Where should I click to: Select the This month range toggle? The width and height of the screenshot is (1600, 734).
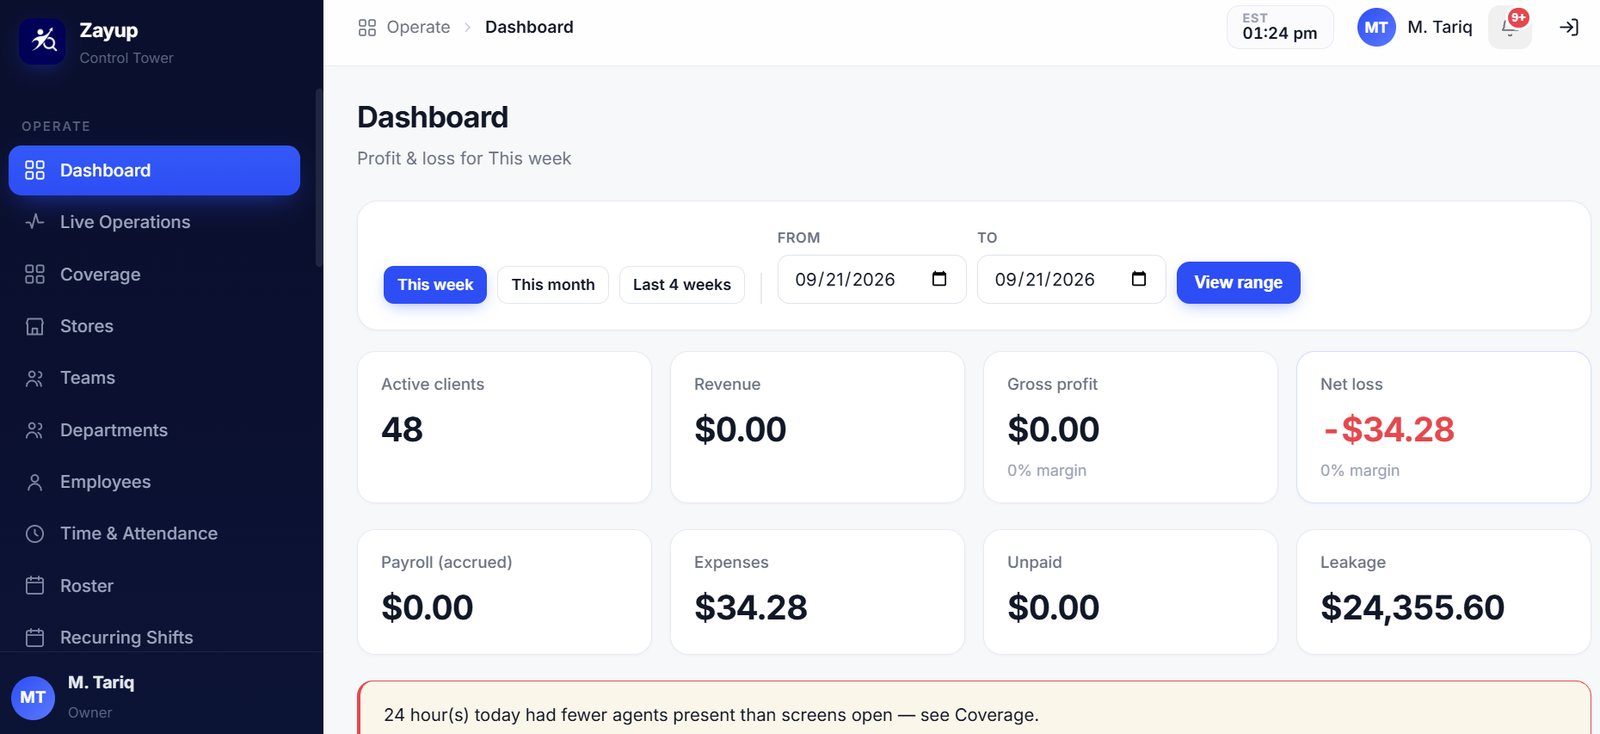click(553, 284)
